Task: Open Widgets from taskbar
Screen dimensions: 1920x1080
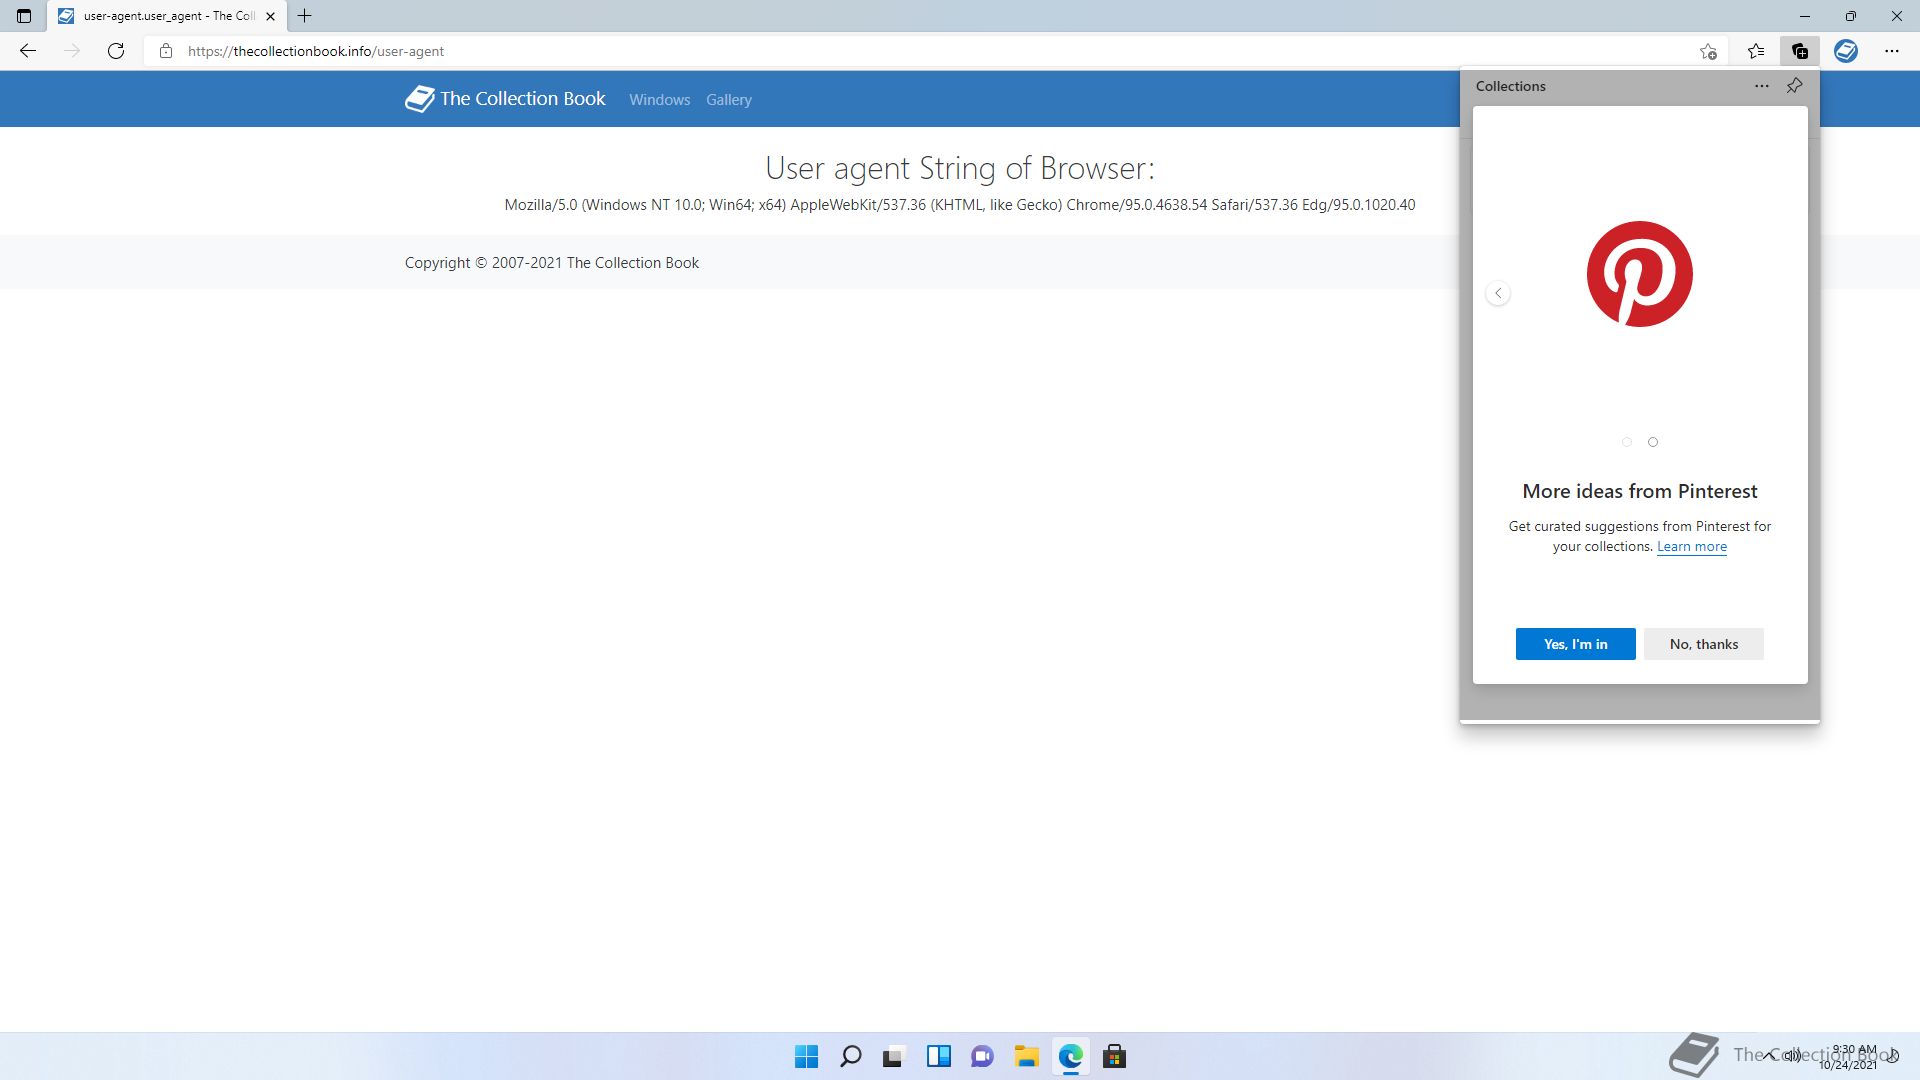Action: click(939, 1057)
